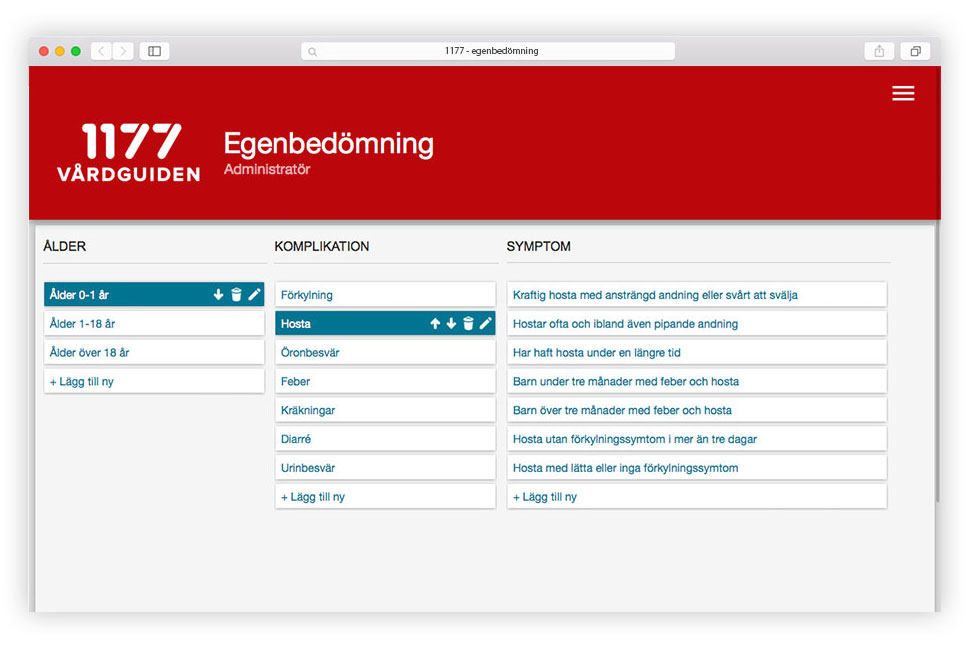Move Hosta up with the up arrow

point(435,324)
